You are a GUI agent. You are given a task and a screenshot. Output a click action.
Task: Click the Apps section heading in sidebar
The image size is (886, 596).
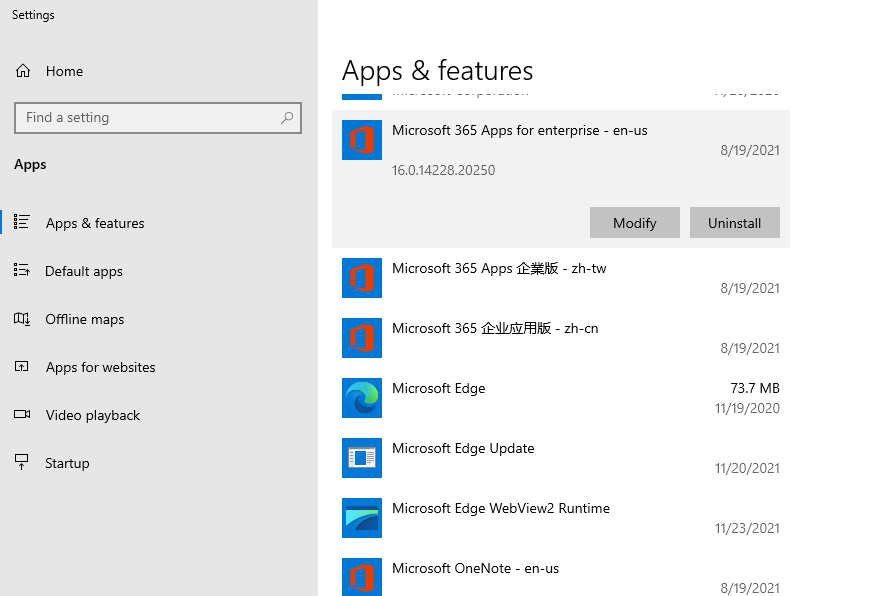[30, 165]
